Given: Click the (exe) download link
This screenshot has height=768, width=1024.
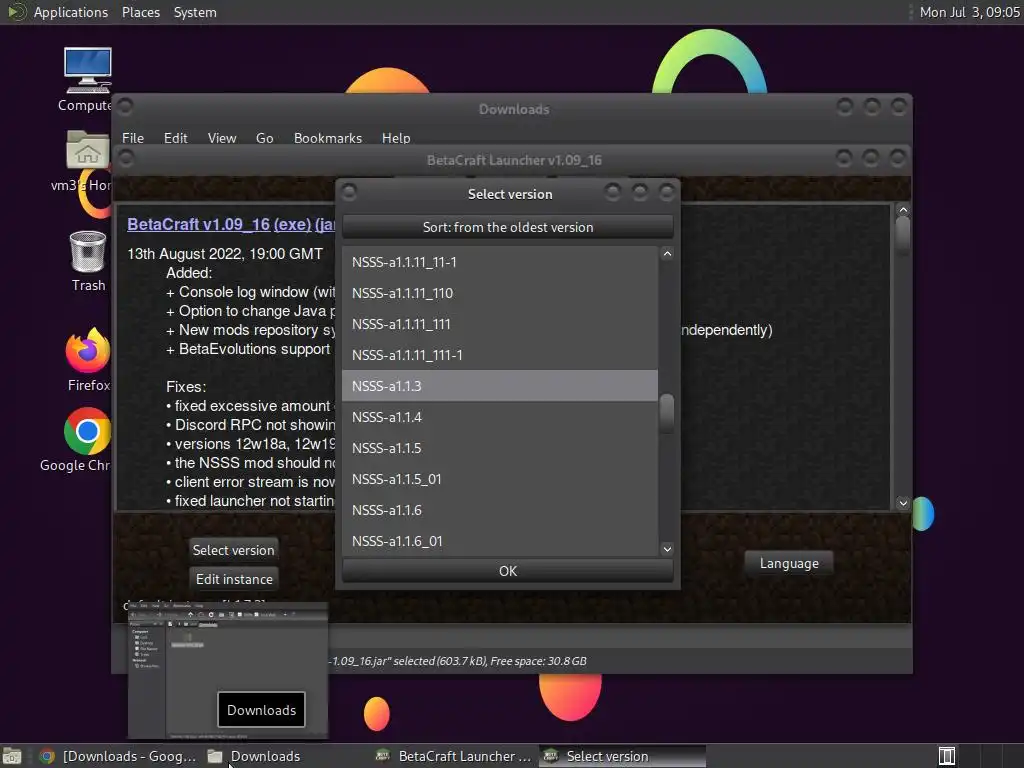Looking at the screenshot, I should click(293, 224).
